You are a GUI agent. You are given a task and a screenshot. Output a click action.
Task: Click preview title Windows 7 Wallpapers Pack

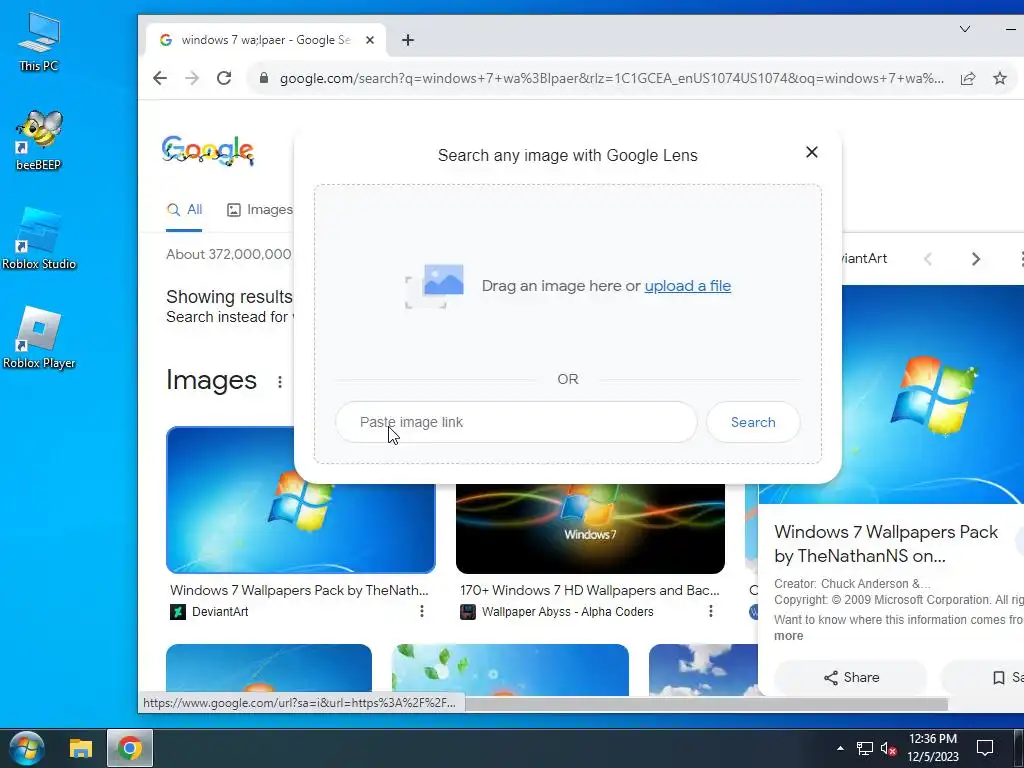pos(886,544)
